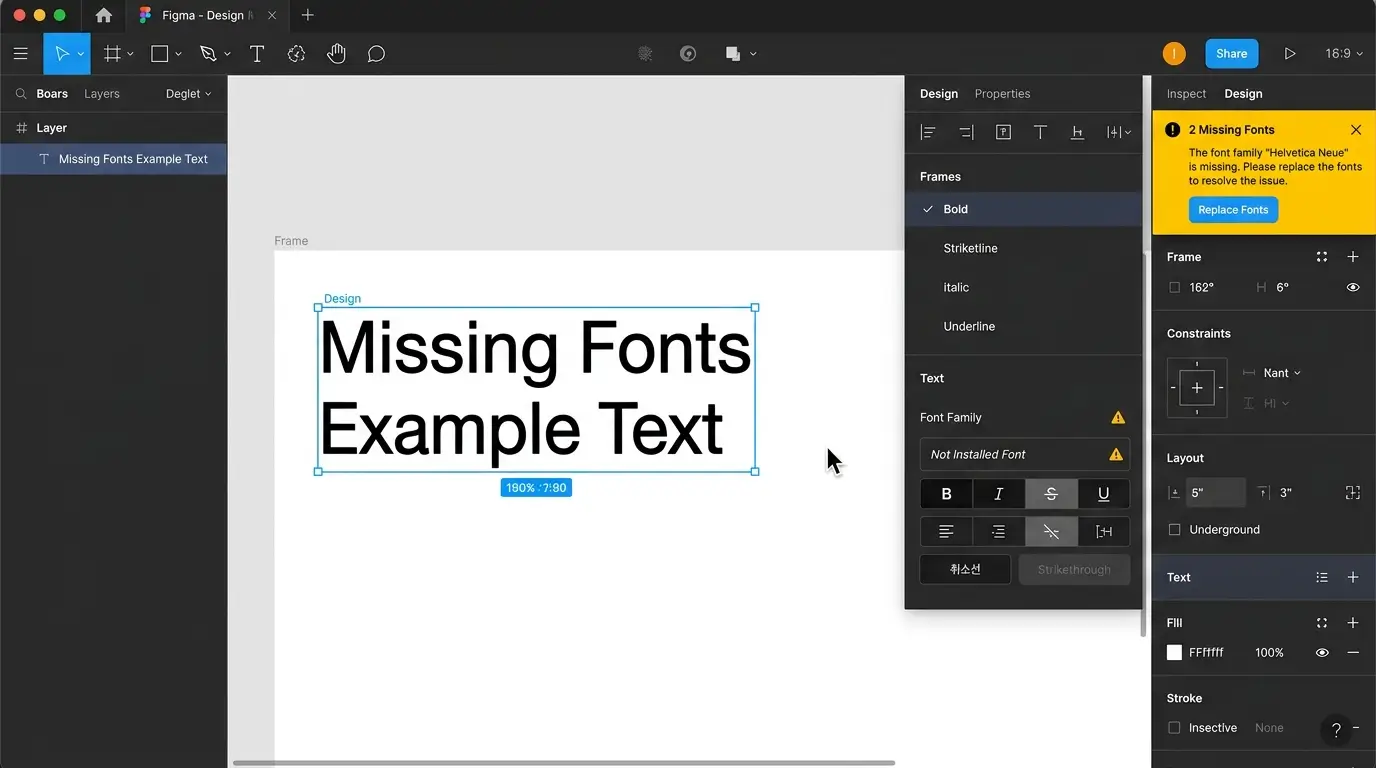
Task: Click the Present play icon
Action: click(x=1290, y=54)
